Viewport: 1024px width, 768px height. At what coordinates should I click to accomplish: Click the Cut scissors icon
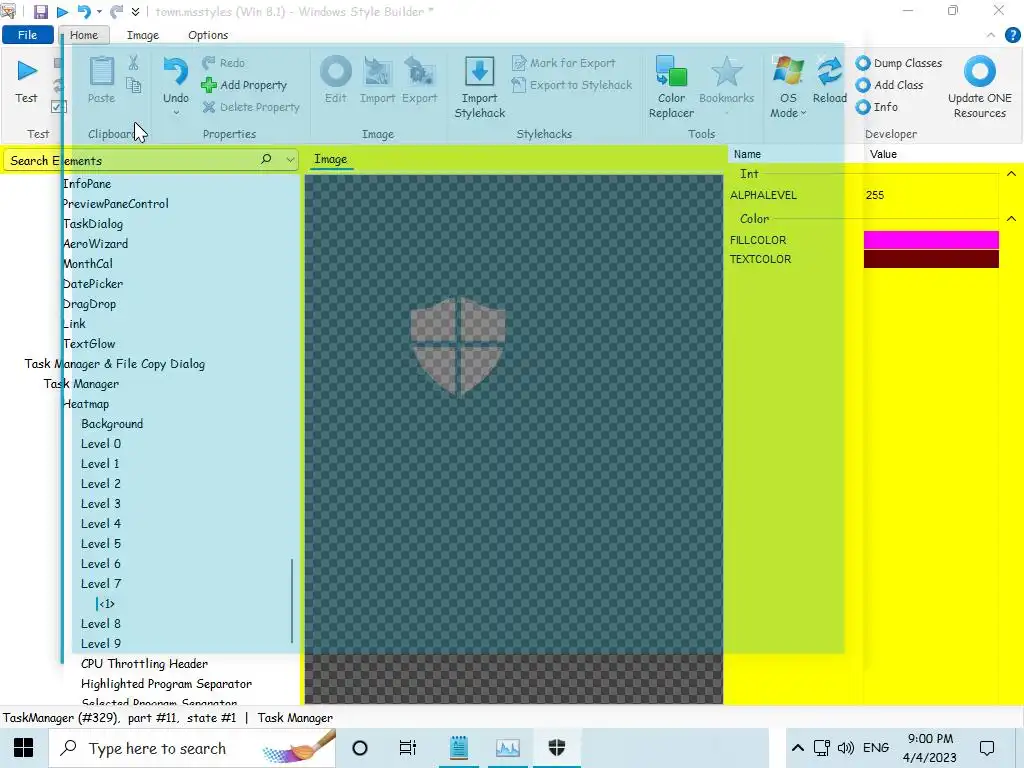pos(133,63)
